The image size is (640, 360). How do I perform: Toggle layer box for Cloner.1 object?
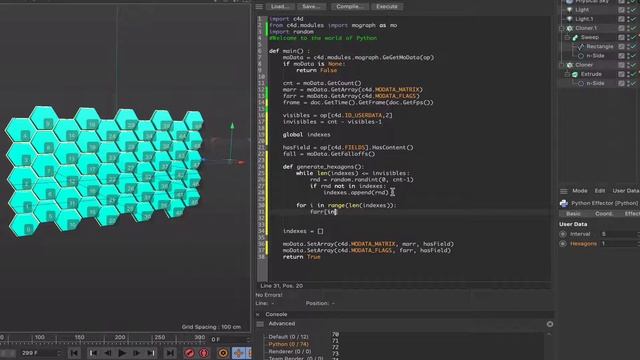tap(621, 28)
